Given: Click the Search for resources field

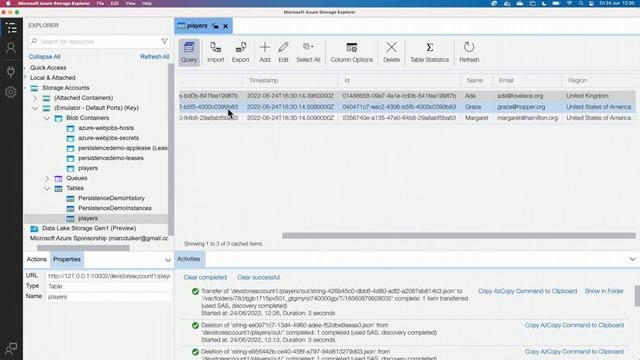Looking at the screenshot, I should [98, 42].
